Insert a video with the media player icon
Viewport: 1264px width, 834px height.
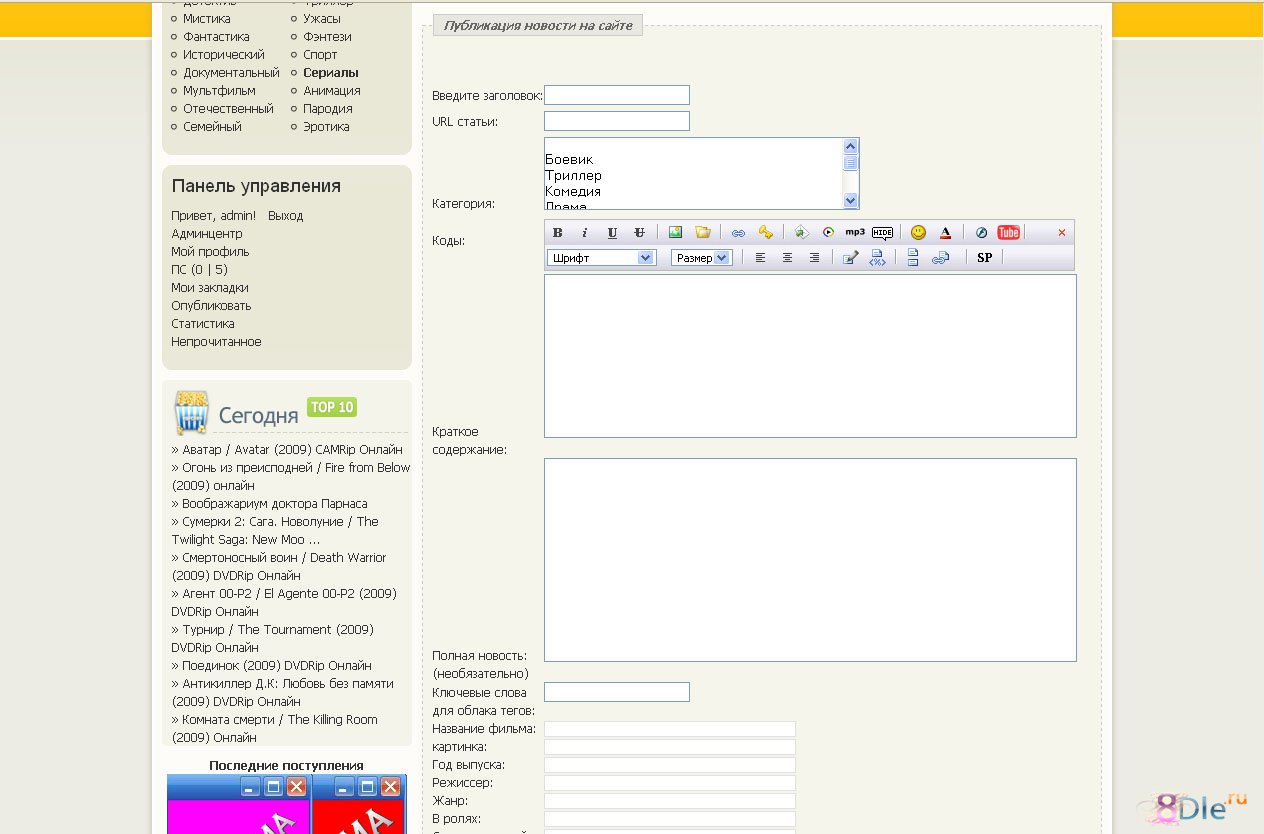pos(828,232)
